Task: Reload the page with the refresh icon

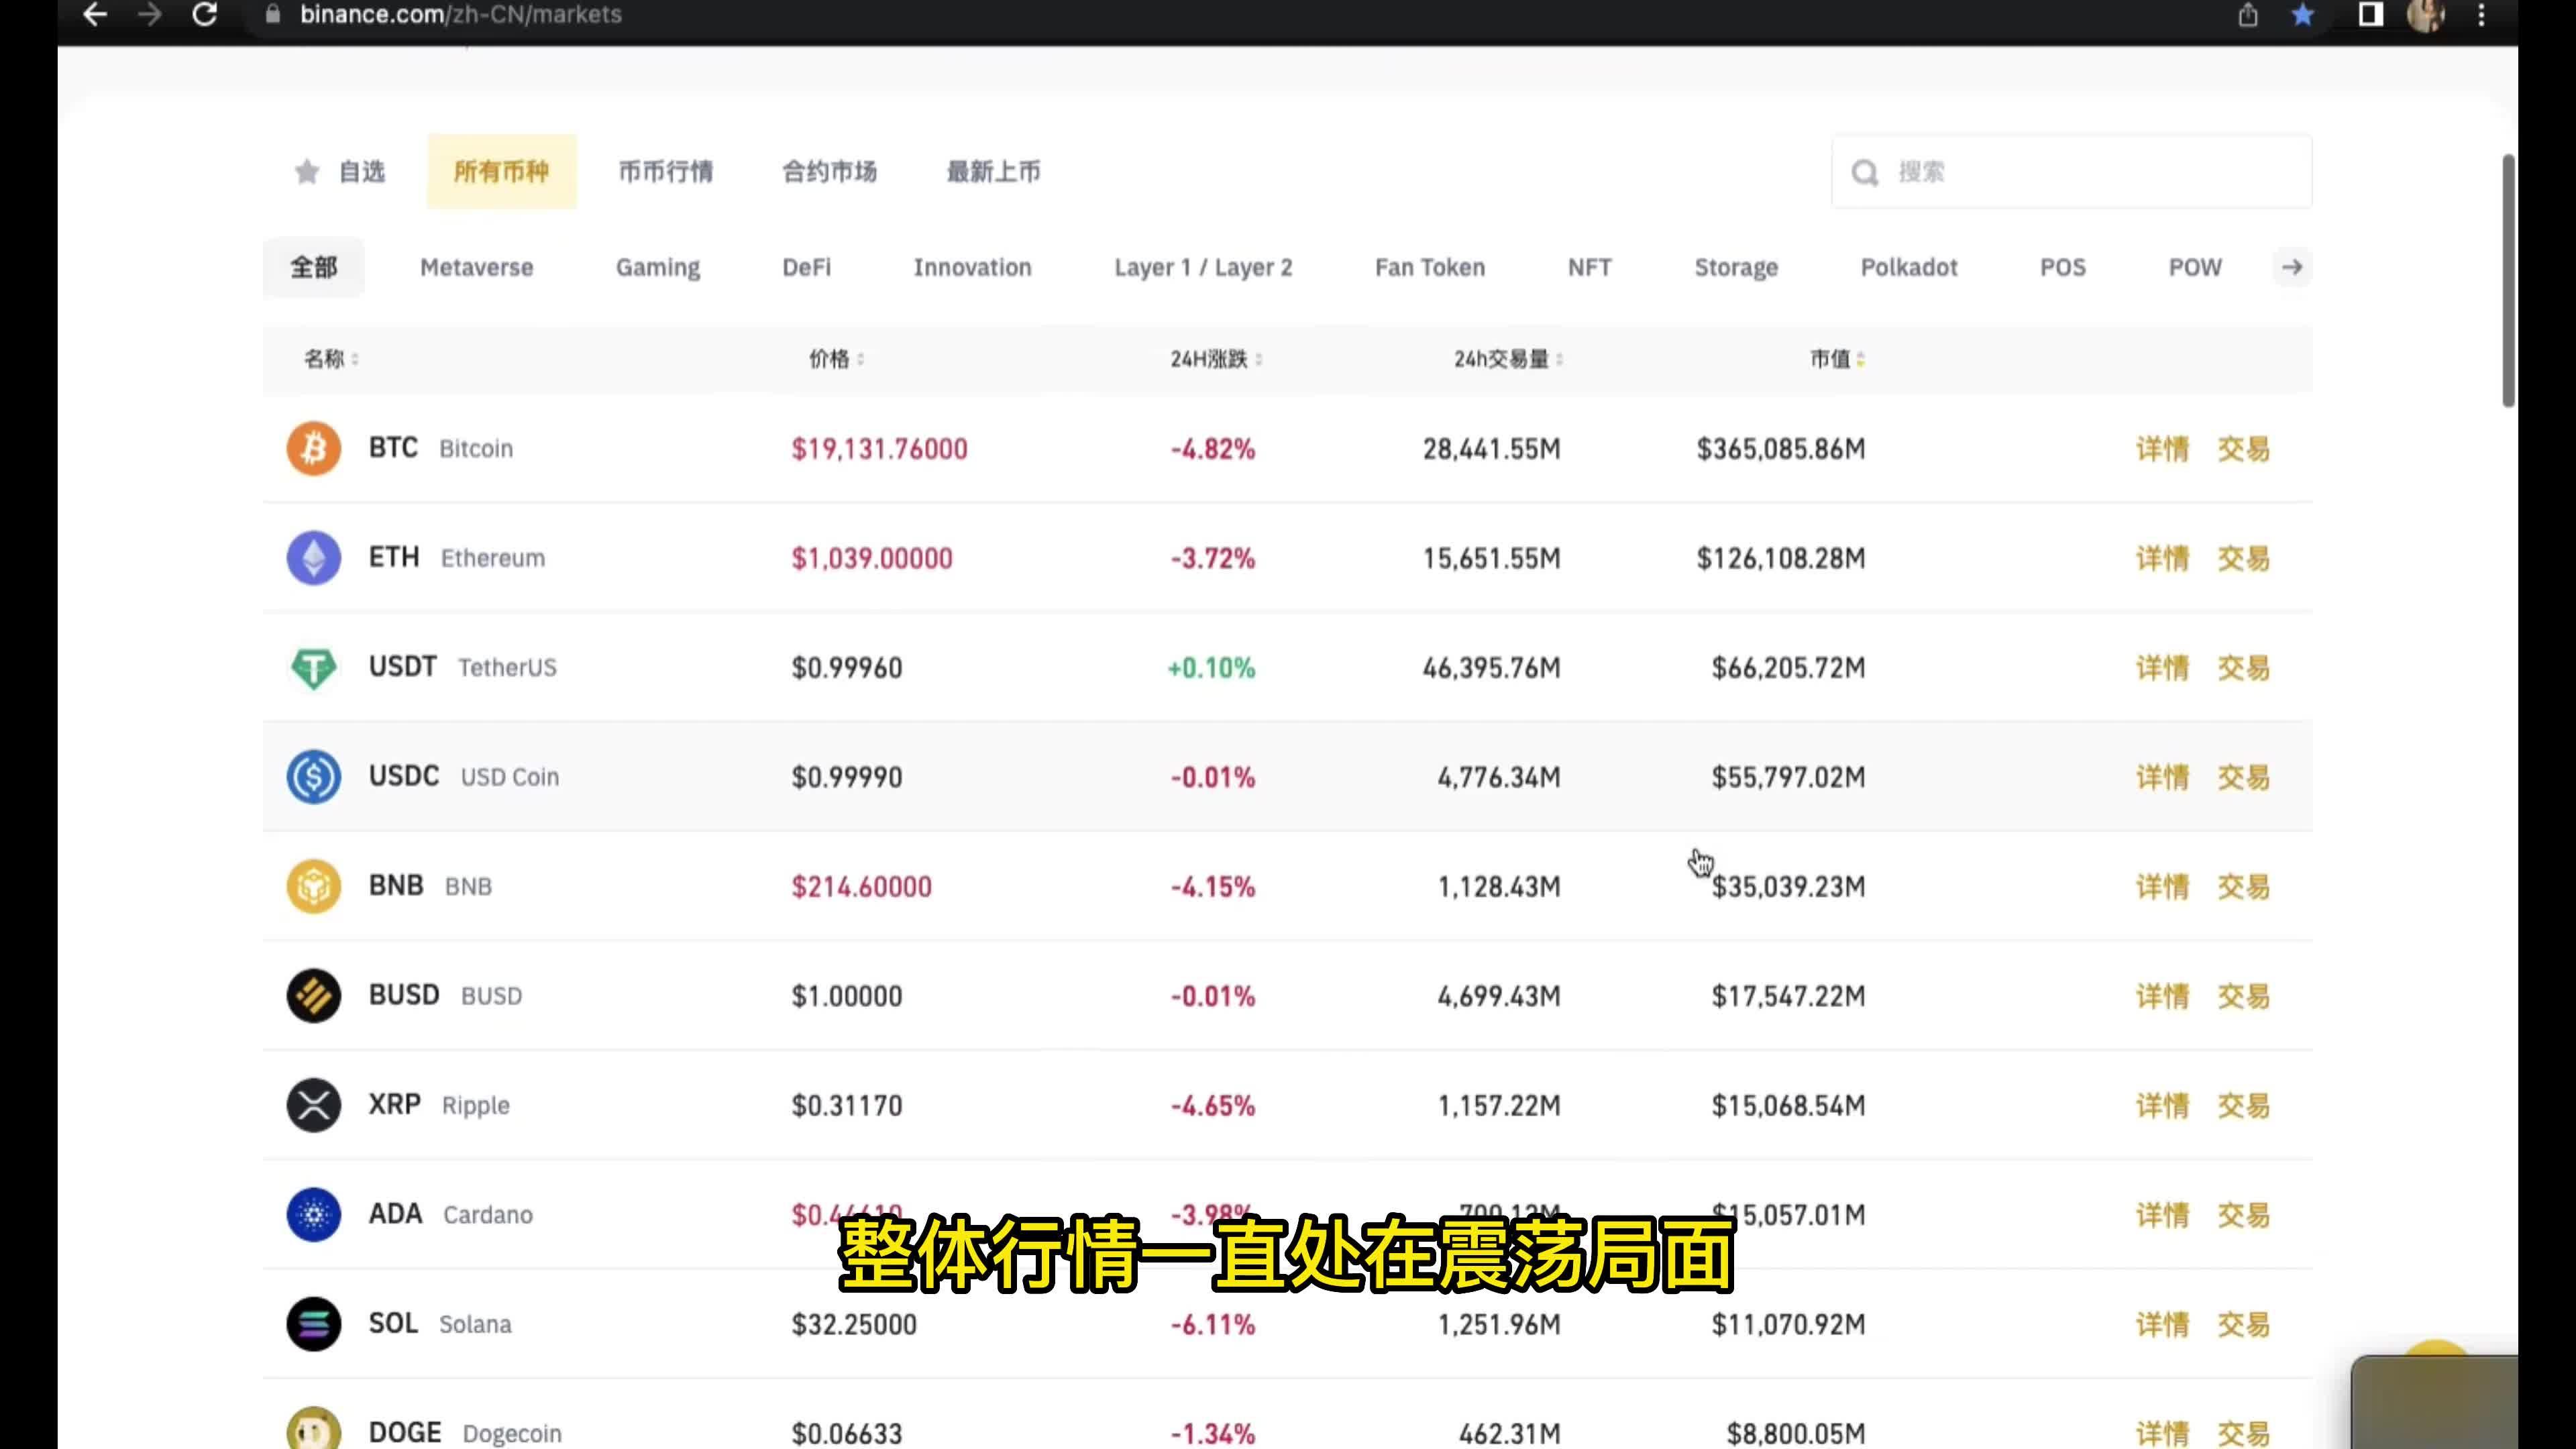Action: click(205, 15)
